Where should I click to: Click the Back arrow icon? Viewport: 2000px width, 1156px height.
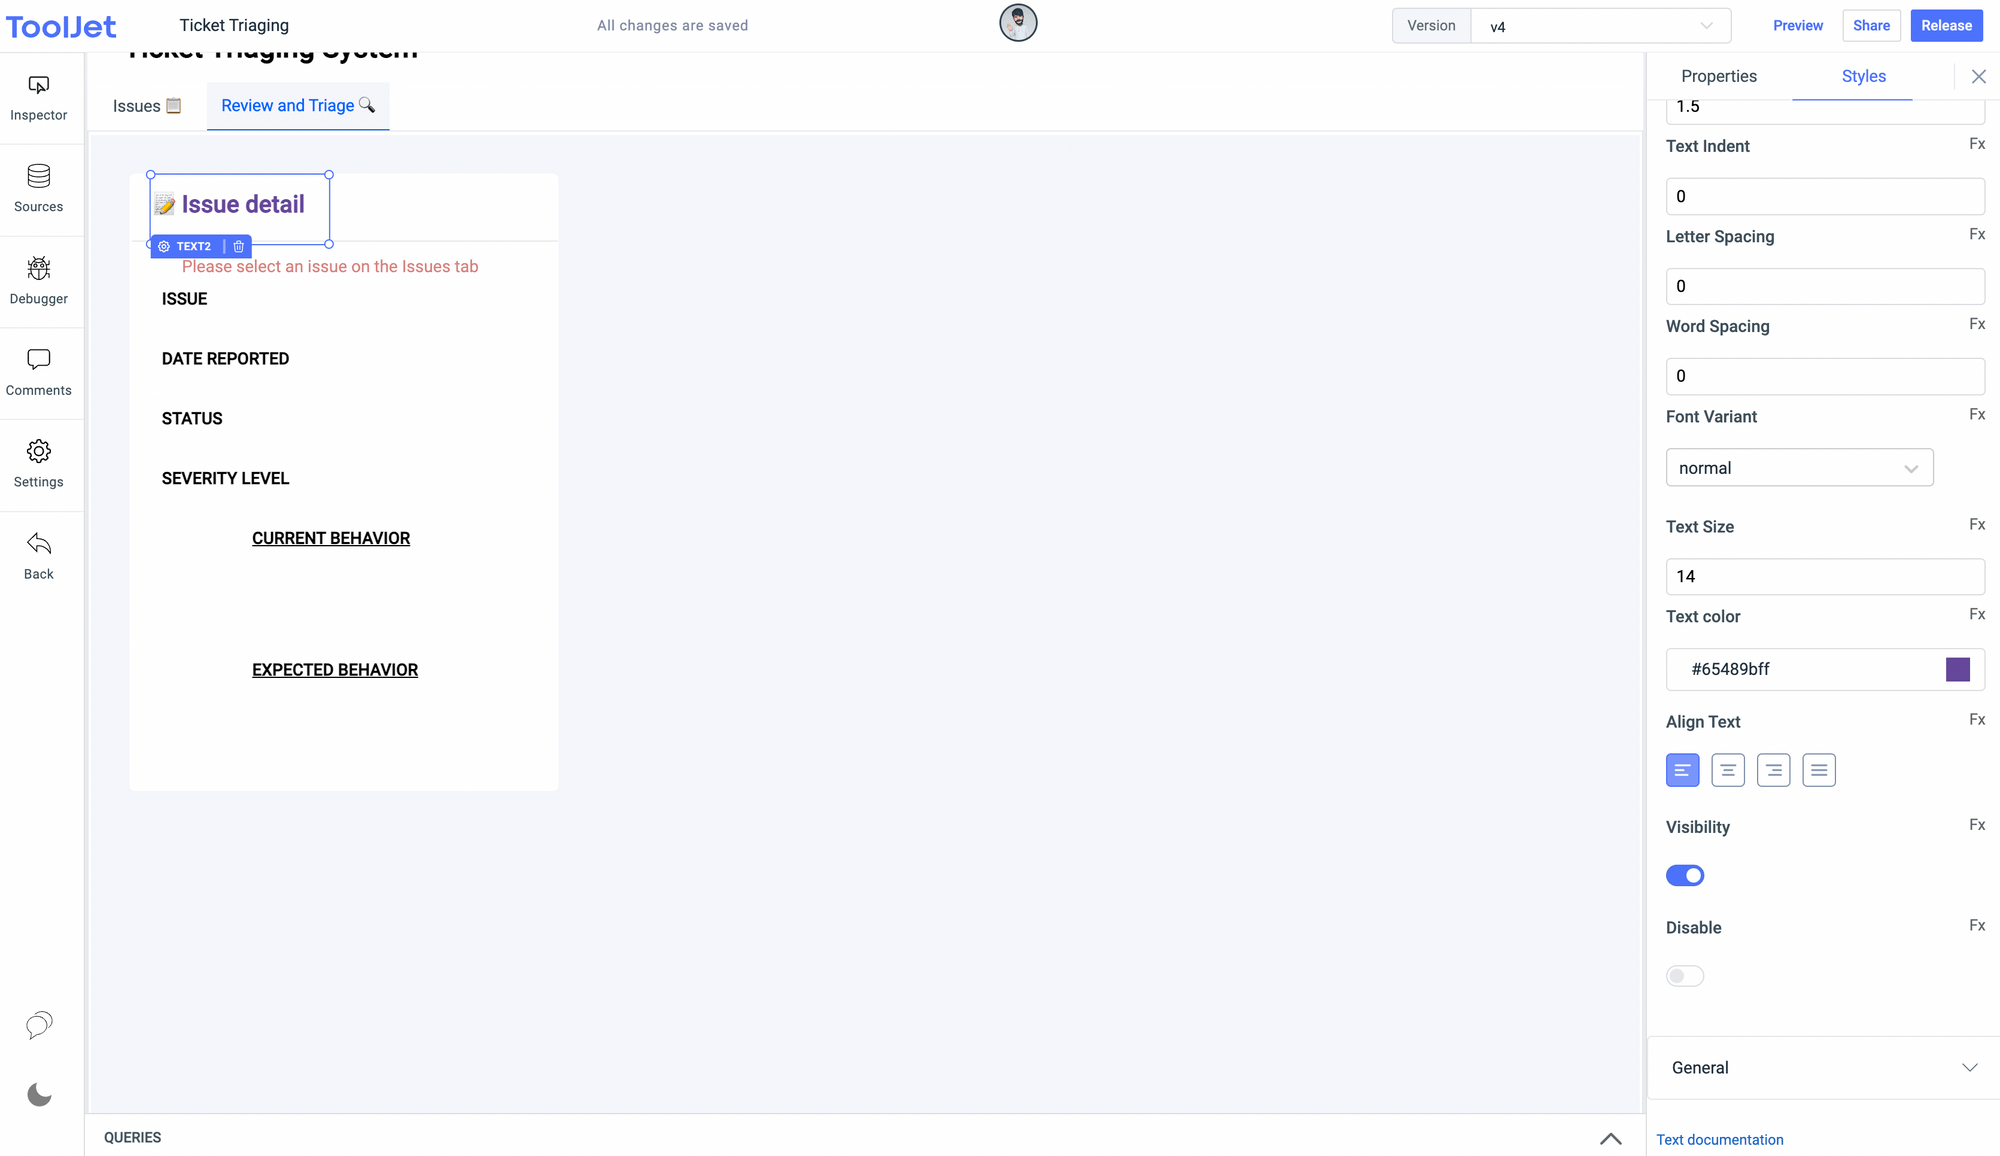point(39,544)
